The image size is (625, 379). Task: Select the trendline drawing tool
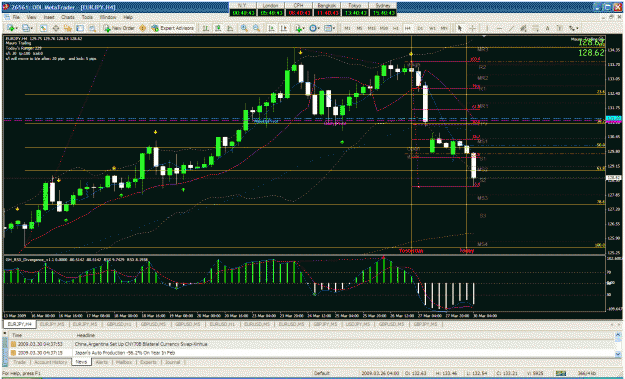(x=511, y=28)
